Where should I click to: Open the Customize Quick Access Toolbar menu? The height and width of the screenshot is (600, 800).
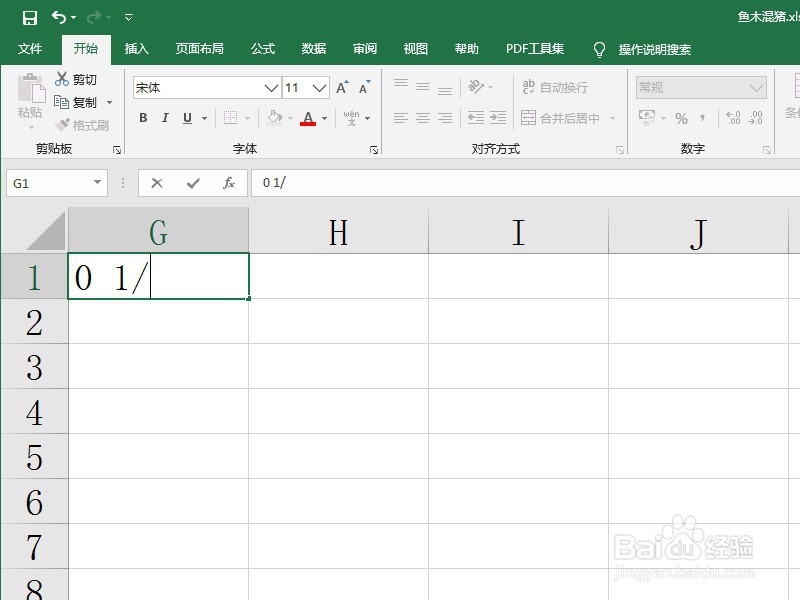(x=129, y=18)
